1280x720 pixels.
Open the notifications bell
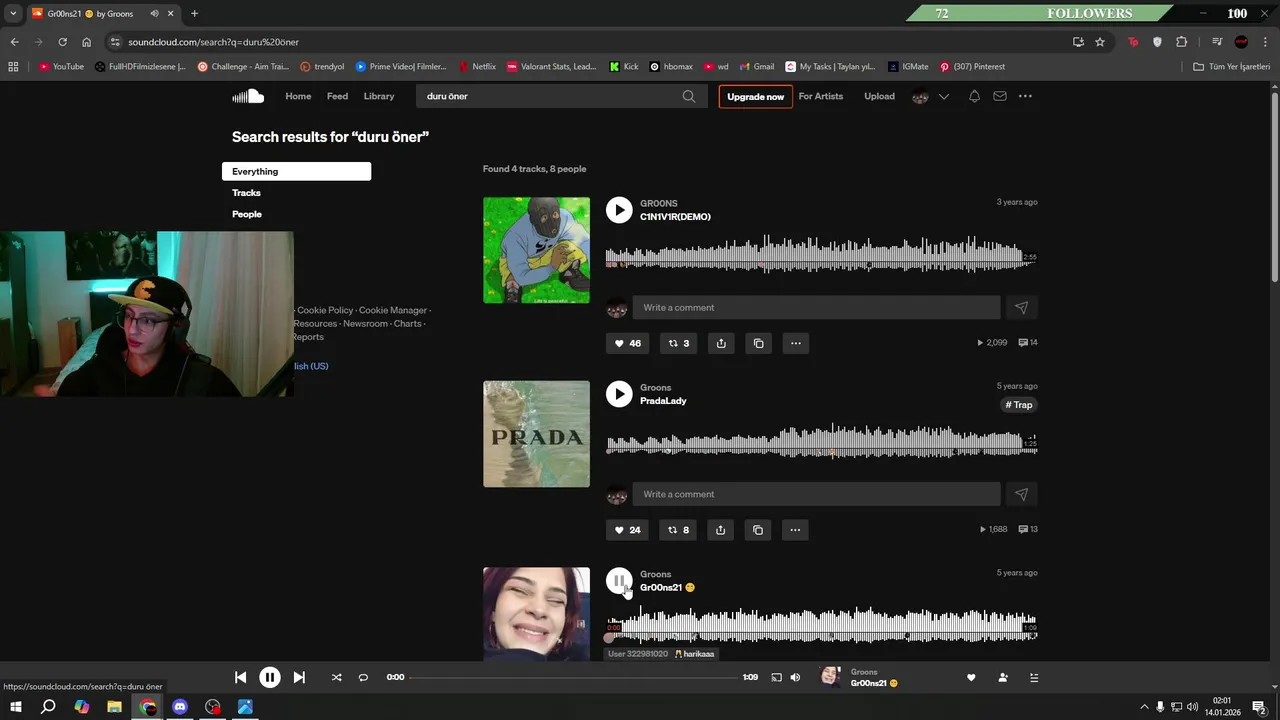coord(974,96)
